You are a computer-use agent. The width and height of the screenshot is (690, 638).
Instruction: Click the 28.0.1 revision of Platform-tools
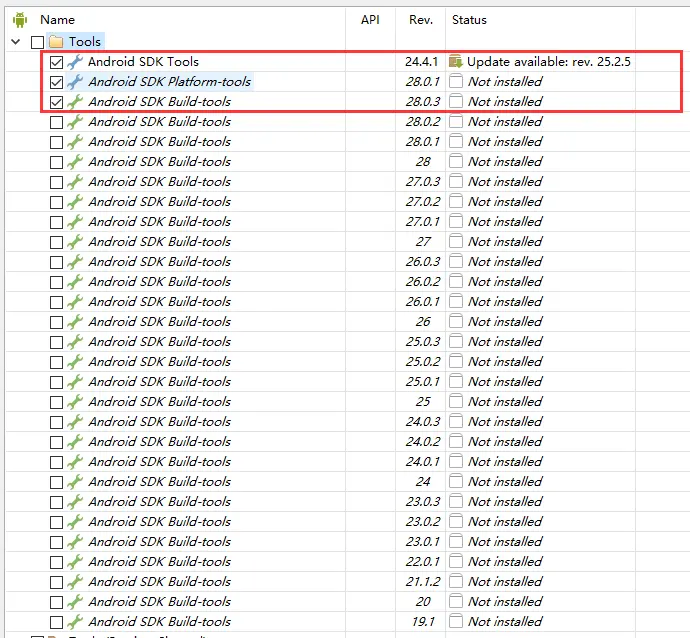pos(422,82)
